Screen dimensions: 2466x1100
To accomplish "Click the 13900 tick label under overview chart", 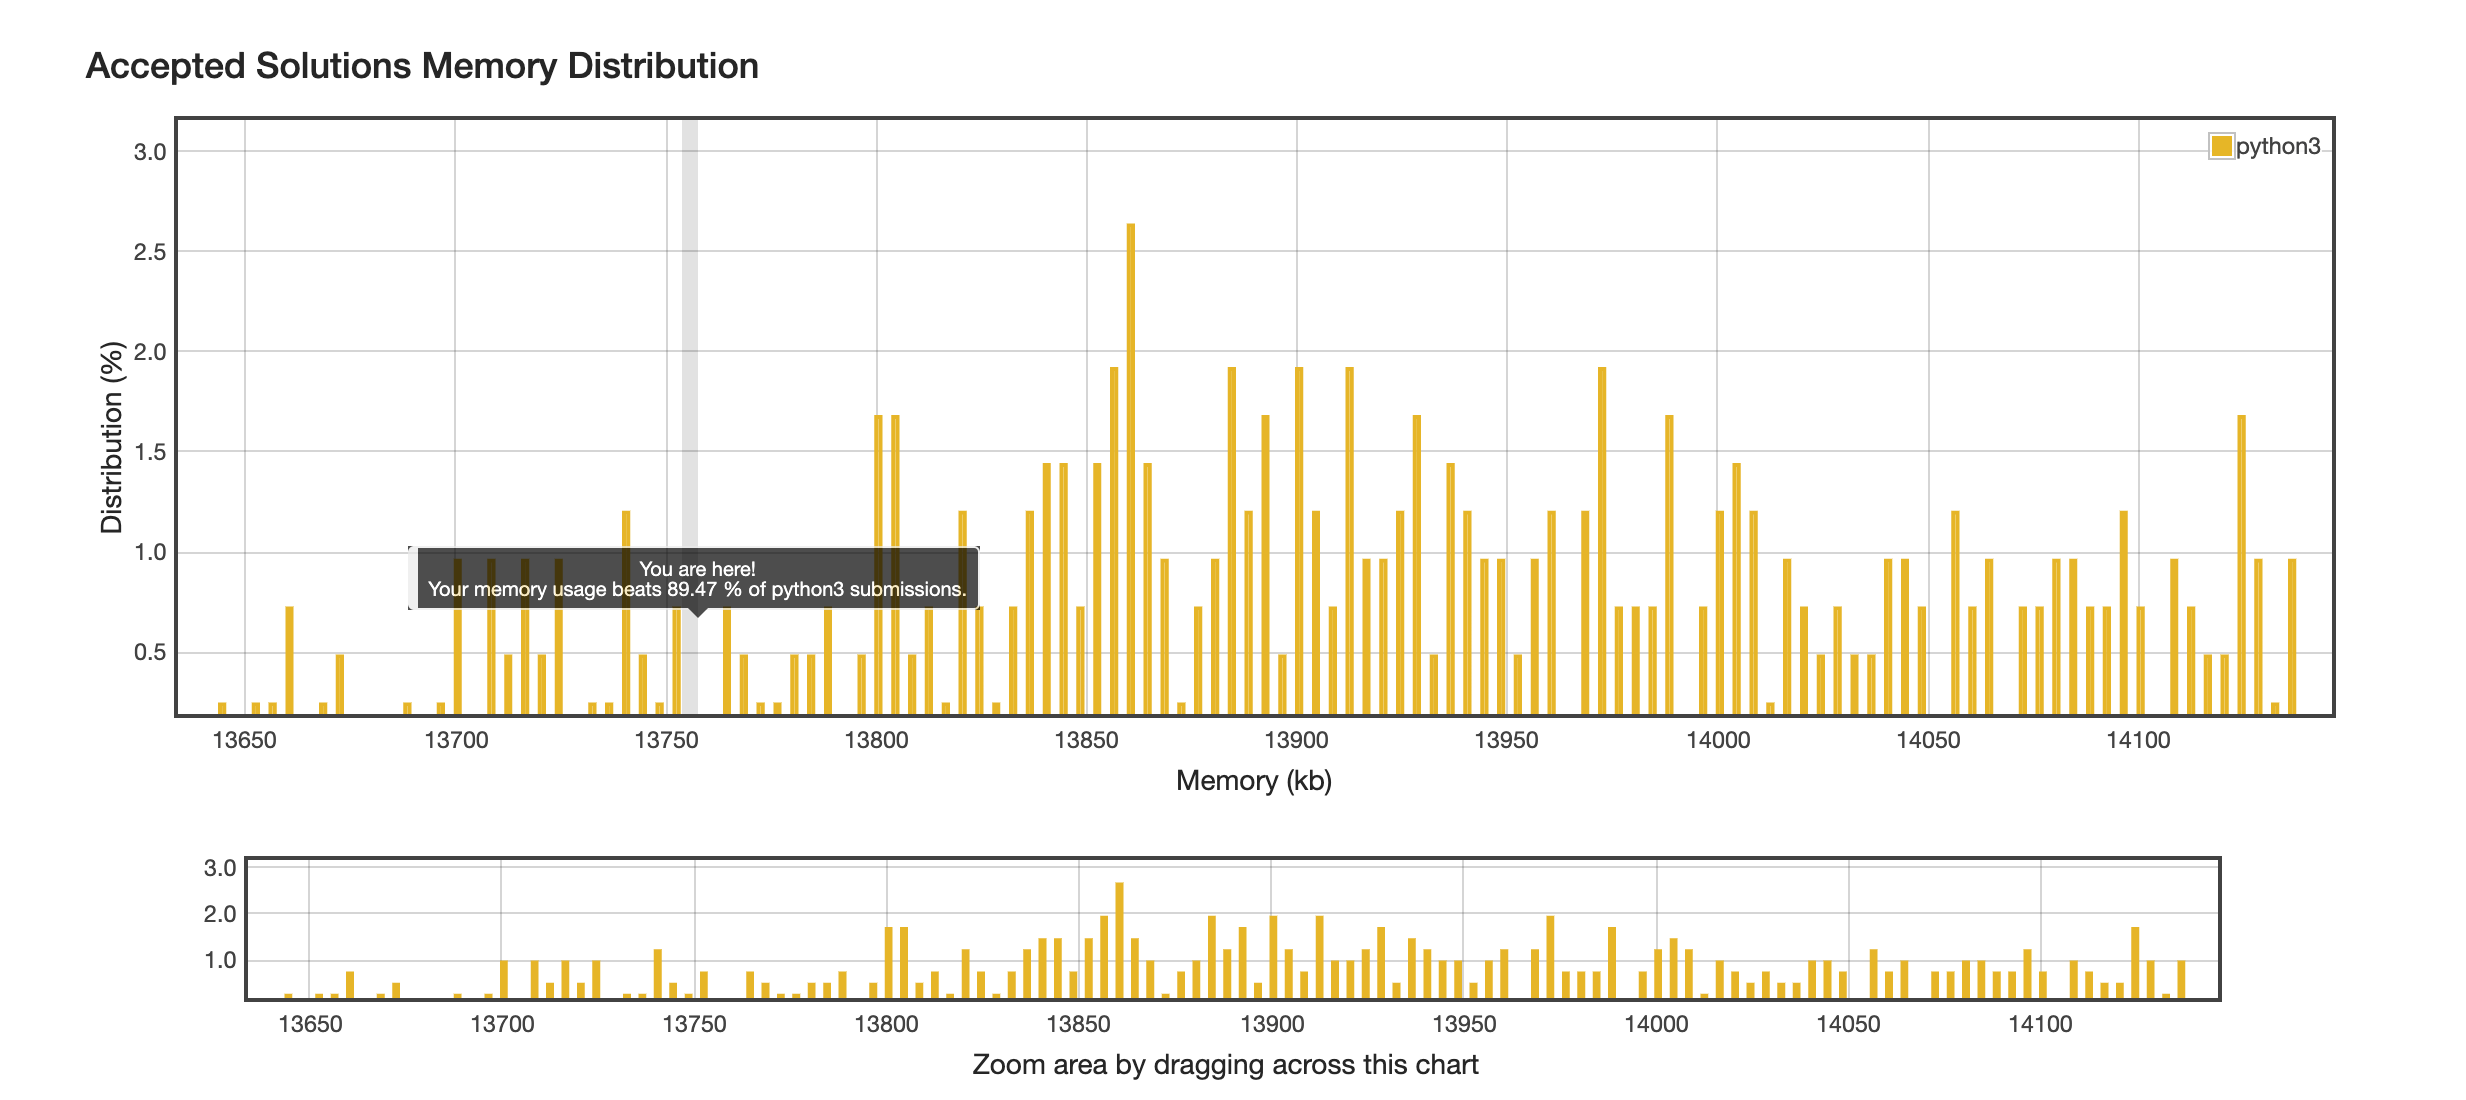I will click(x=1271, y=1024).
